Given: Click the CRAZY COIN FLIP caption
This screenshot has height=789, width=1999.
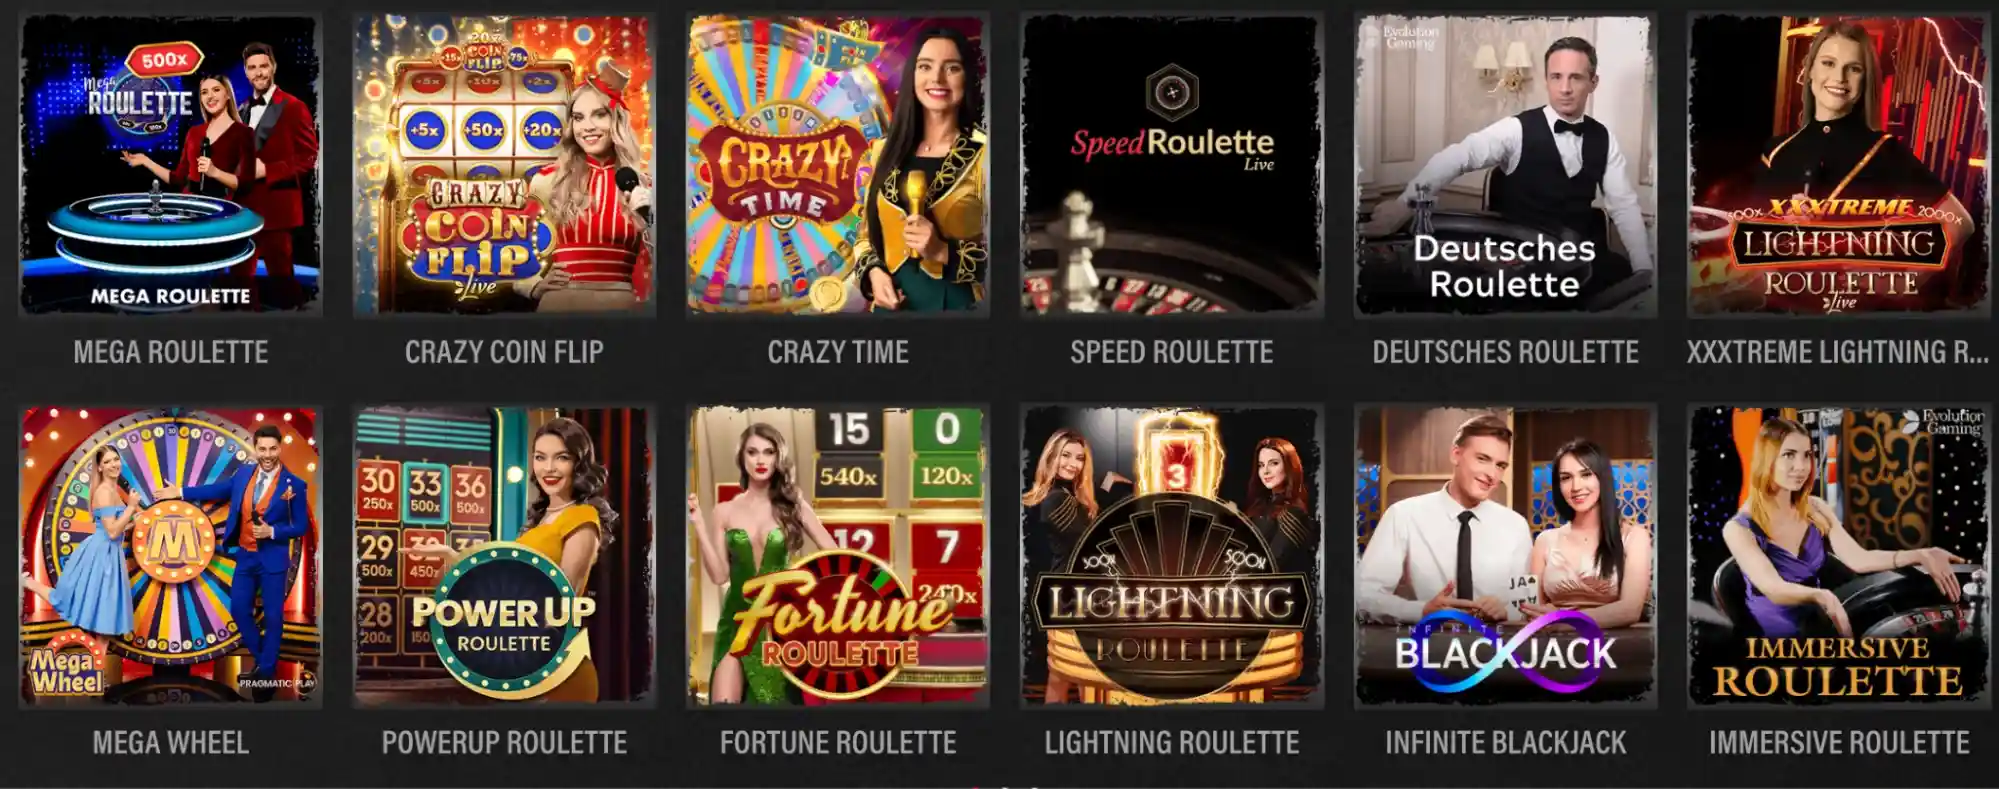Looking at the screenshot, I should click(x=504, y=352).
